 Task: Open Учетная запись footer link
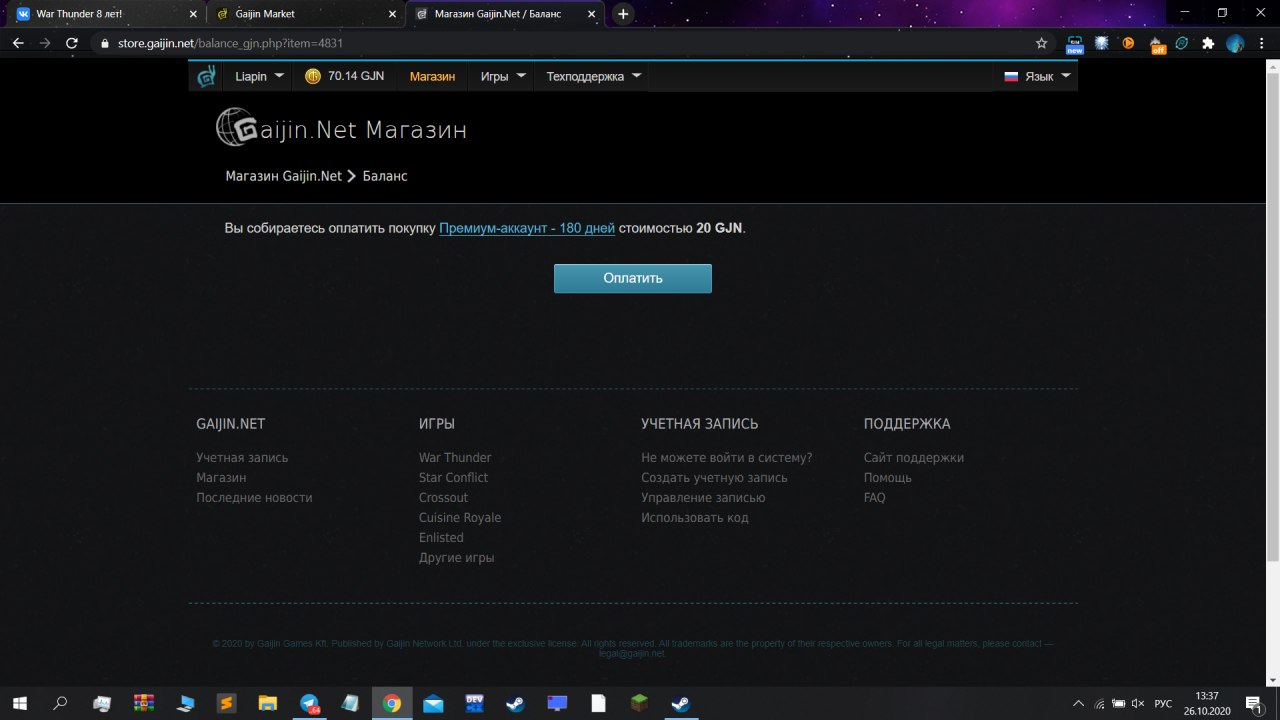coord(242,458)
